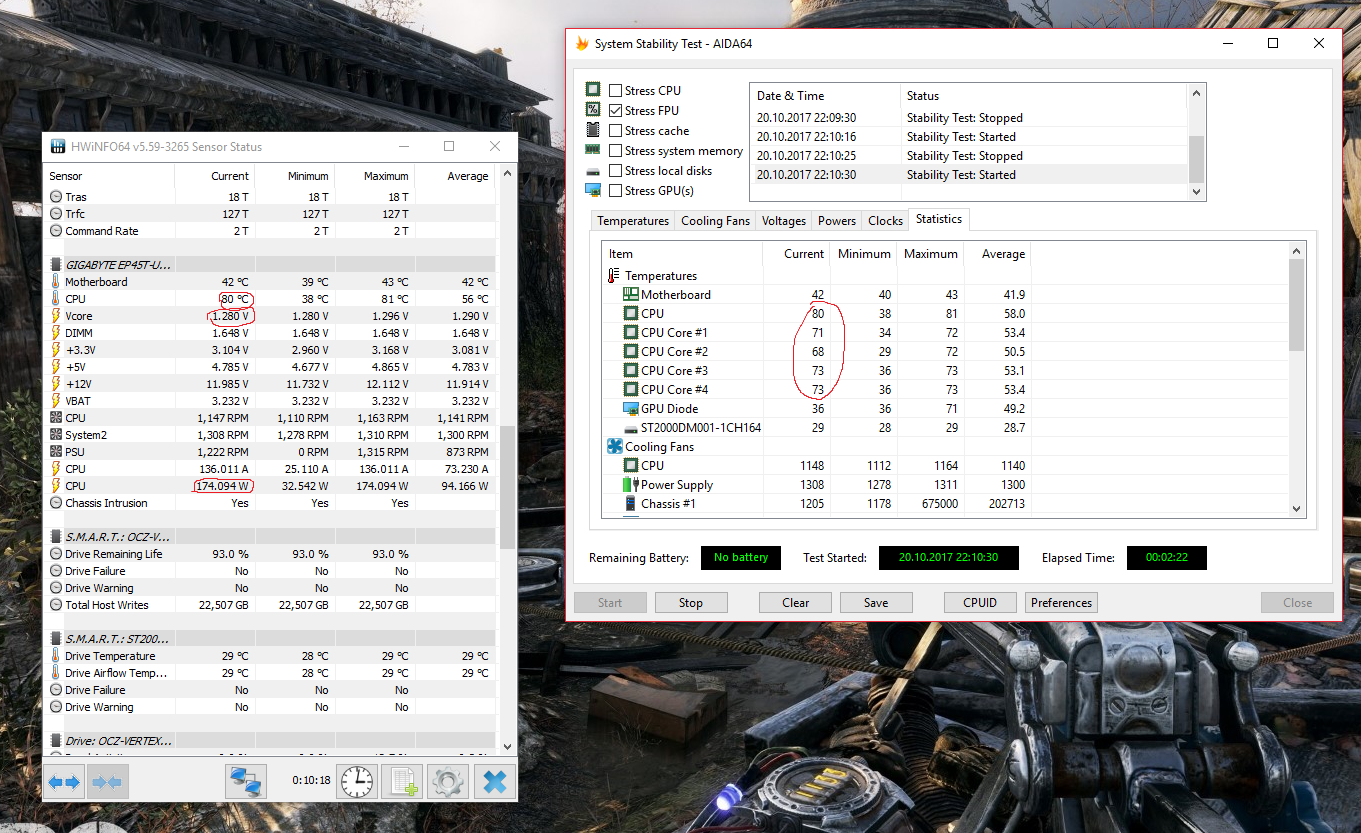1361x833 pixels.
Task: Click the thermometer icon of Temperatures group in AIDA64
Action: 614,276
